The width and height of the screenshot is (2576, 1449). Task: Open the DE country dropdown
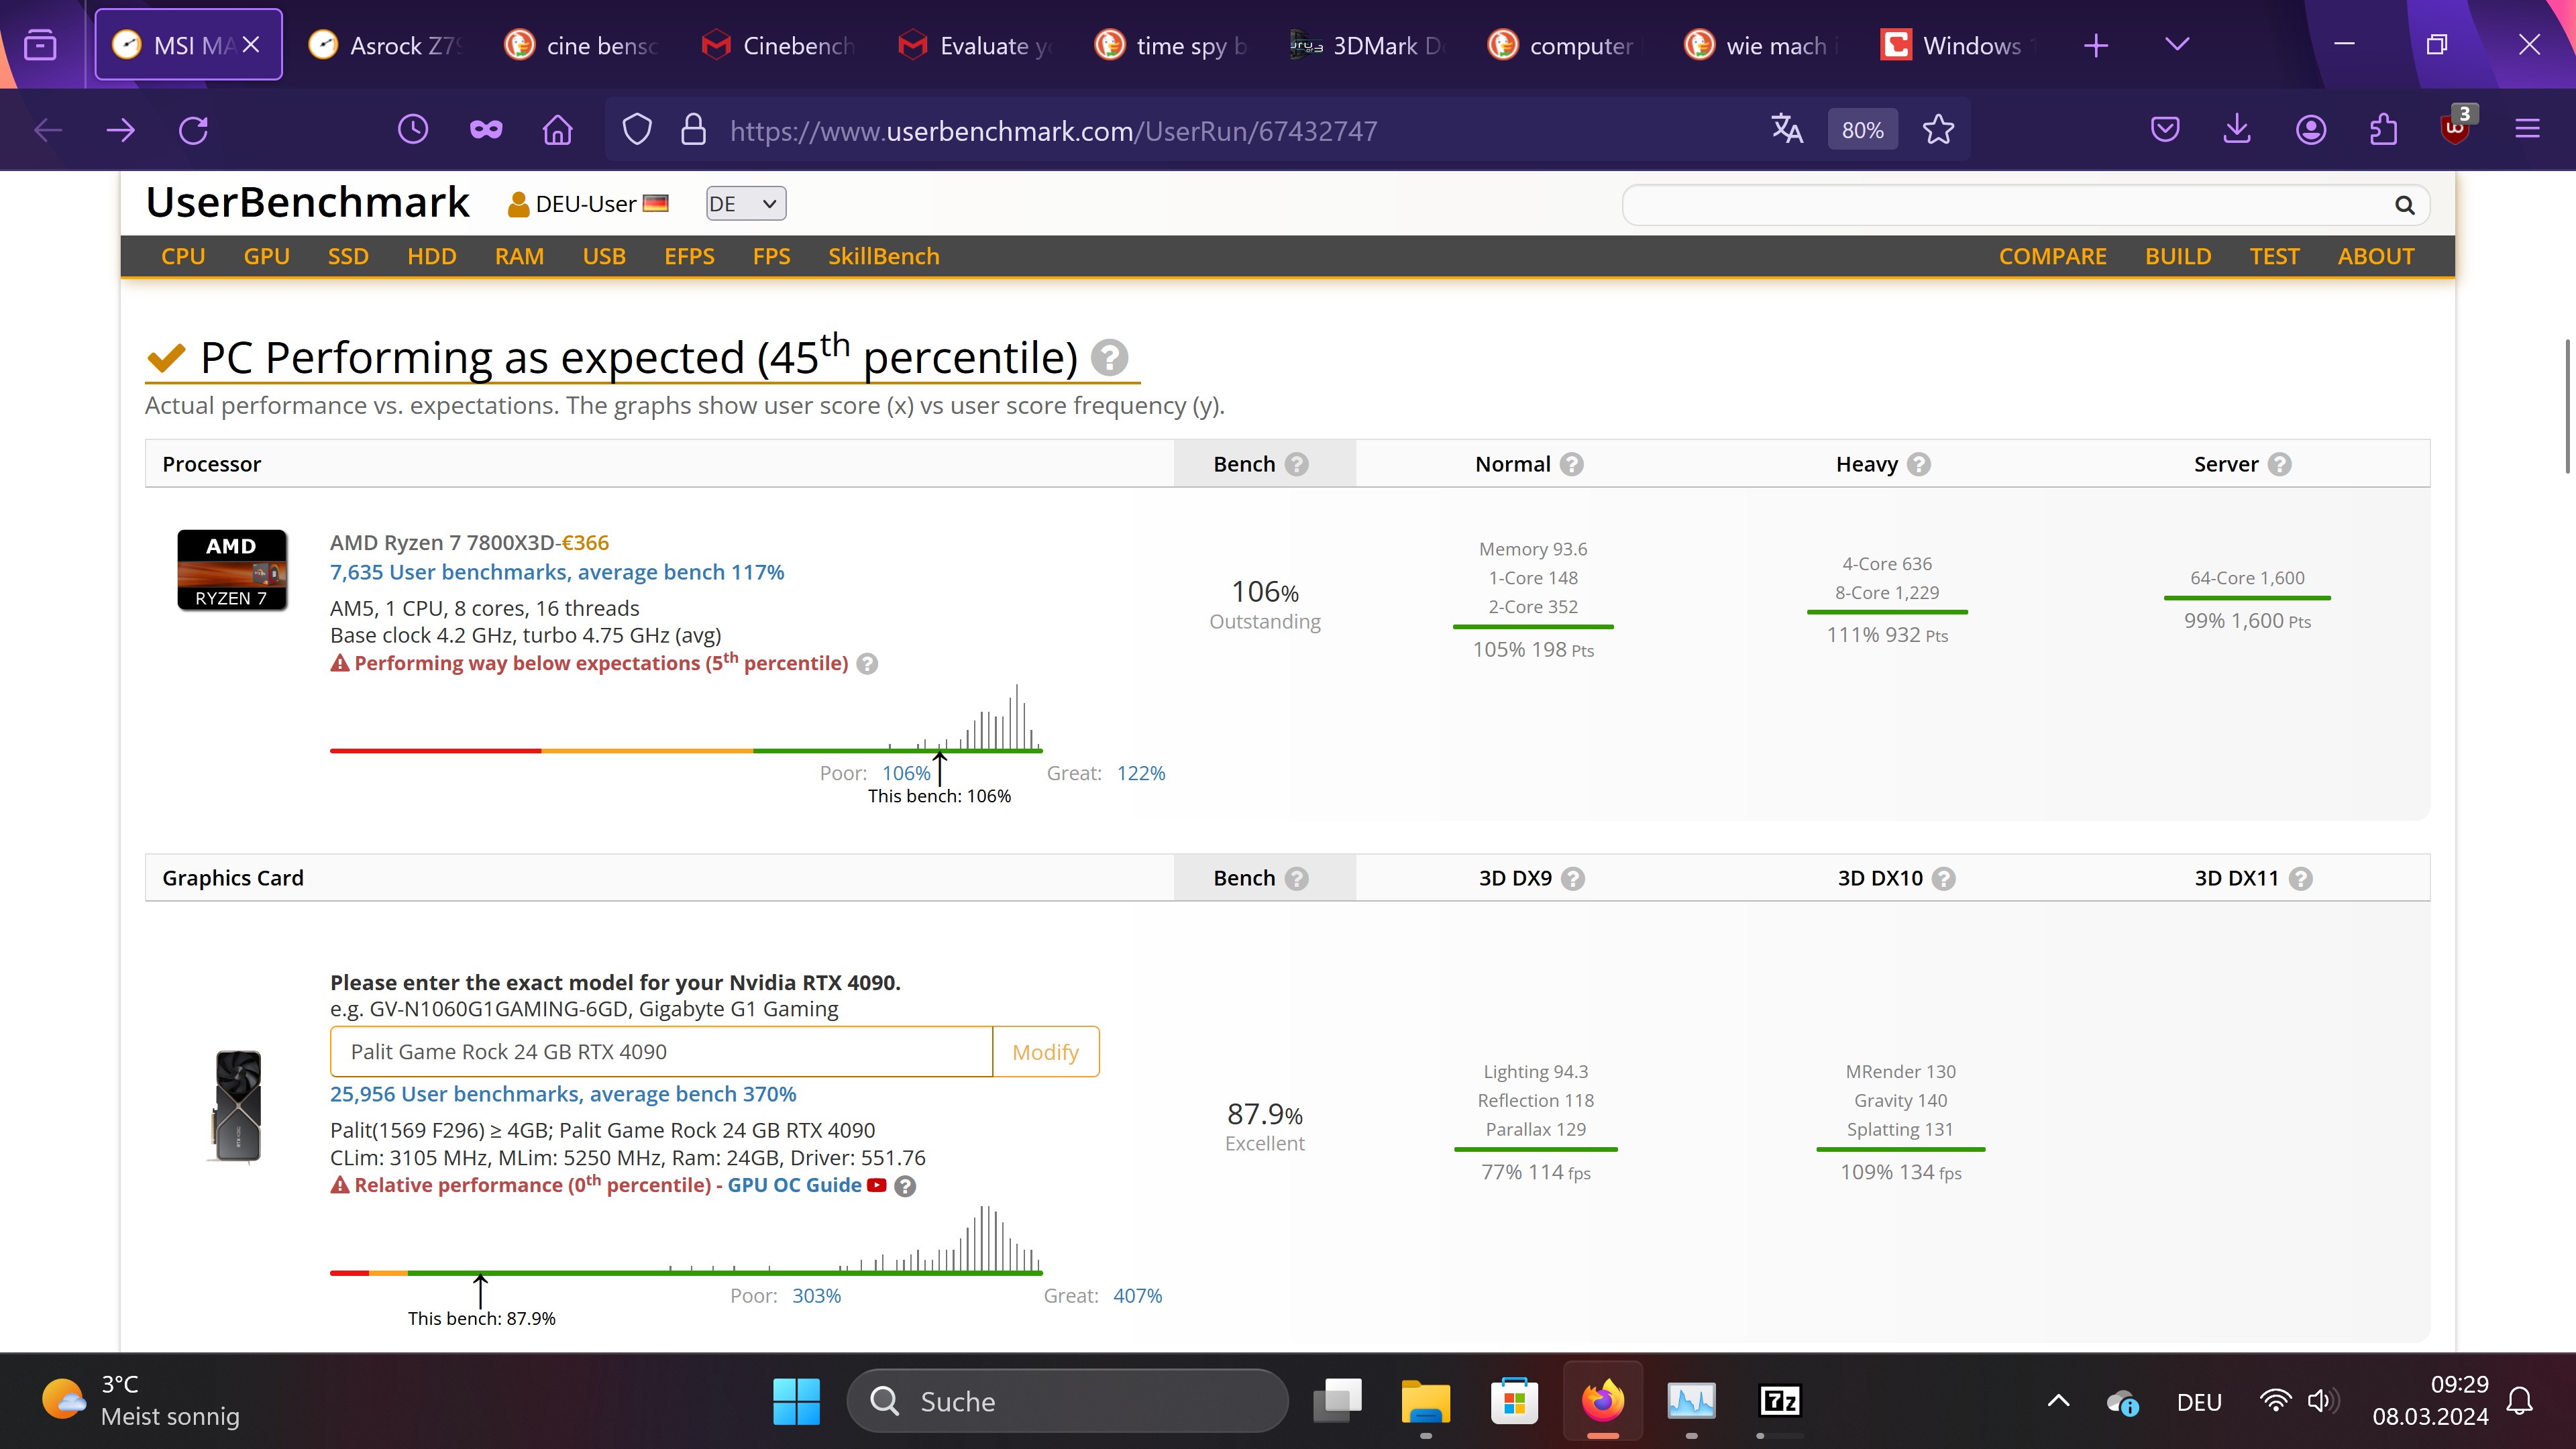pyautogui.click(x=745, y=204)
